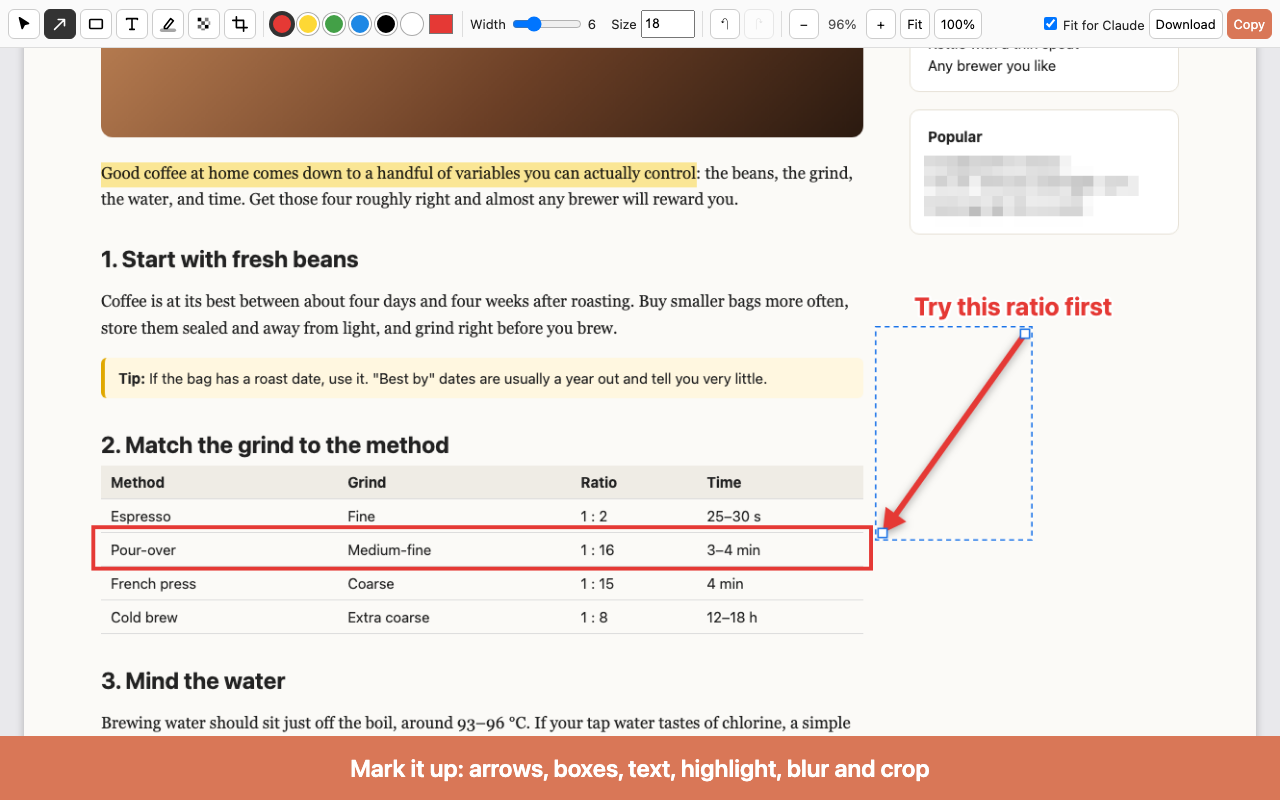Choose the white color swatch

(412, 24)
